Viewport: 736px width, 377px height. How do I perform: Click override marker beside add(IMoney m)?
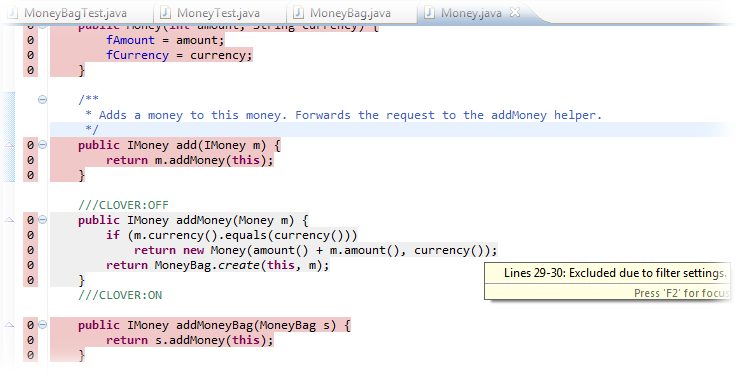coord(9,145)
